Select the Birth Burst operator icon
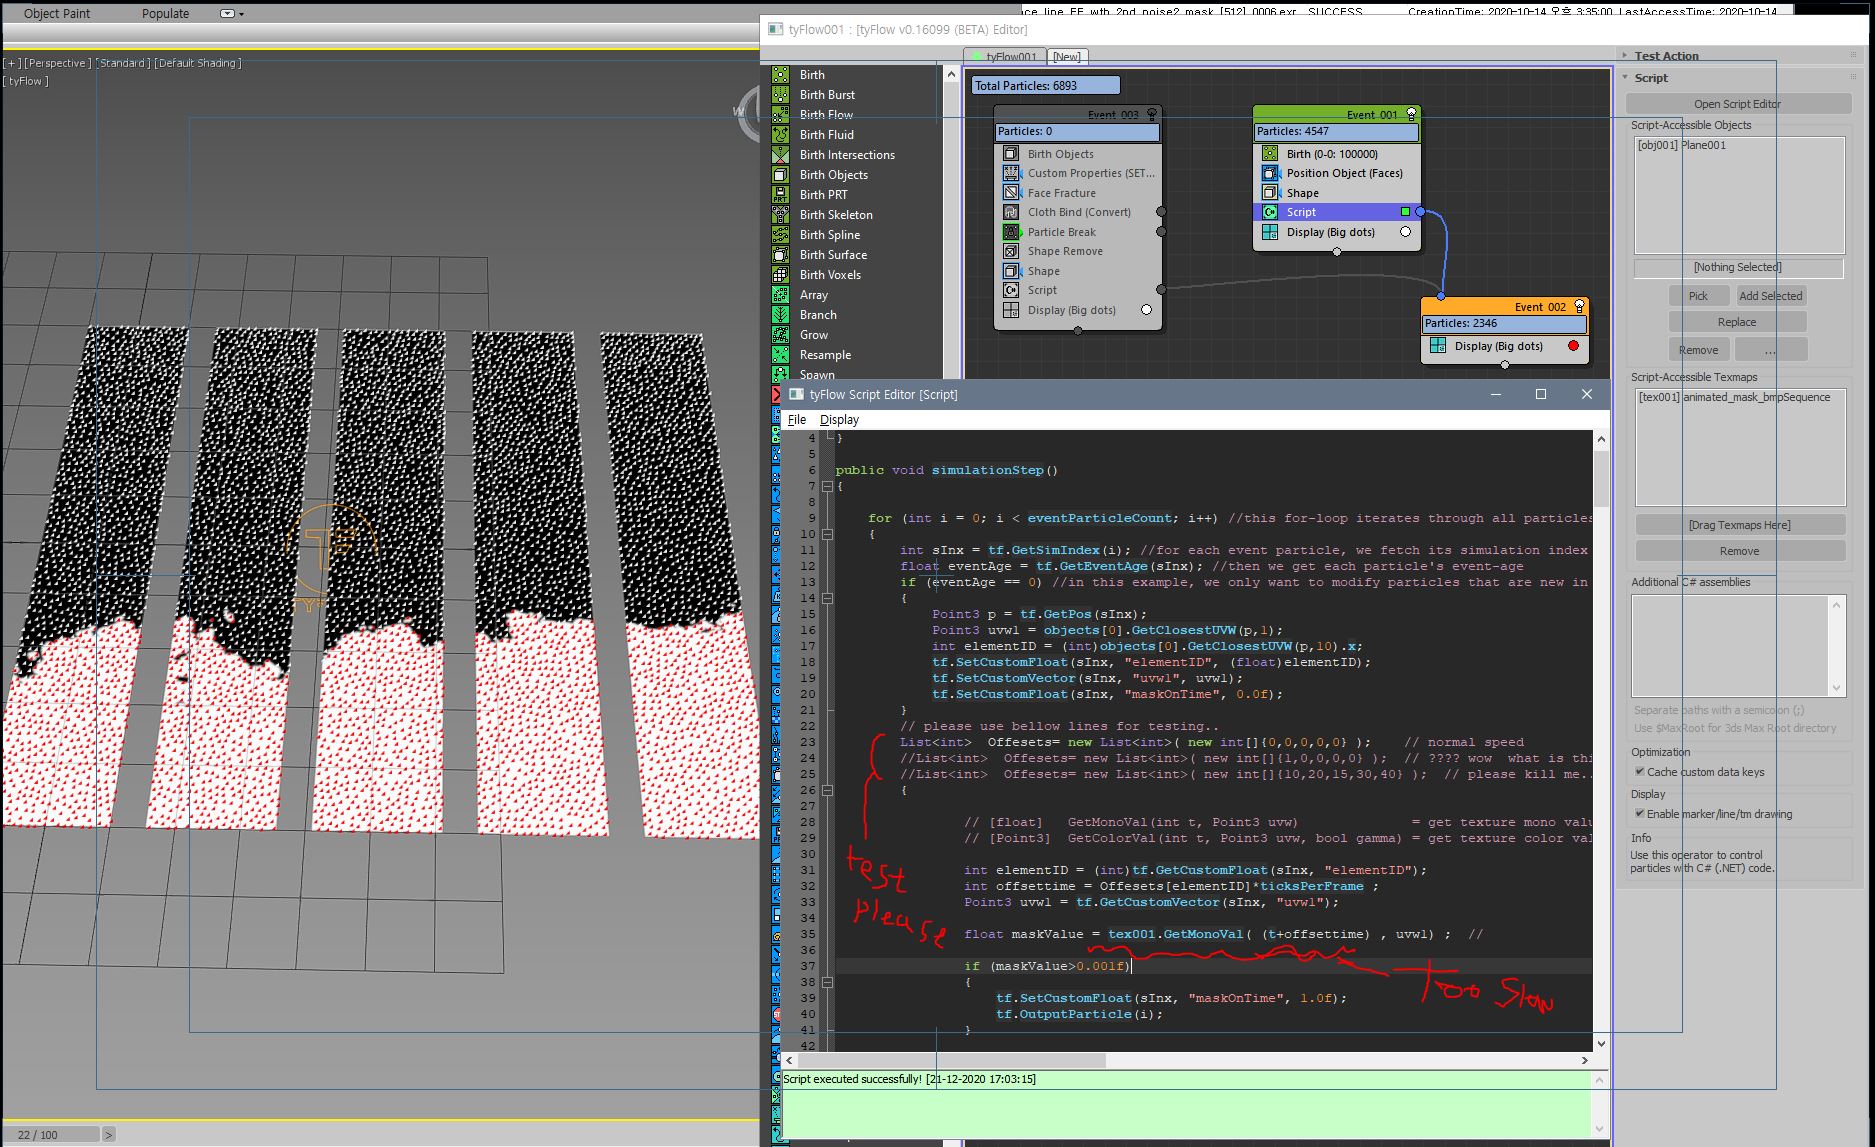 781,95
